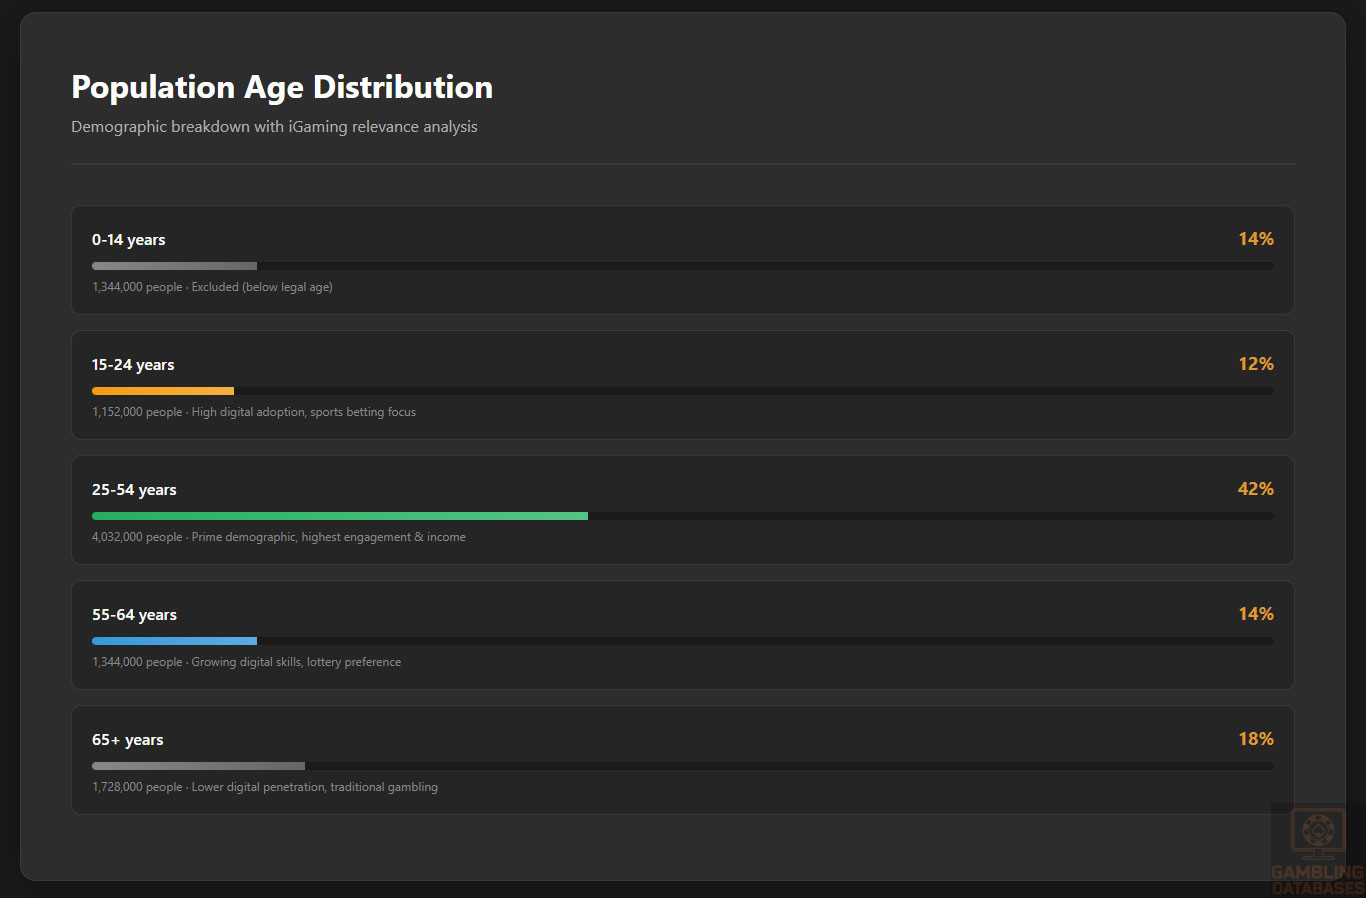
Task: Click the gray 65+ years progress bar
Action: point(198,766)
